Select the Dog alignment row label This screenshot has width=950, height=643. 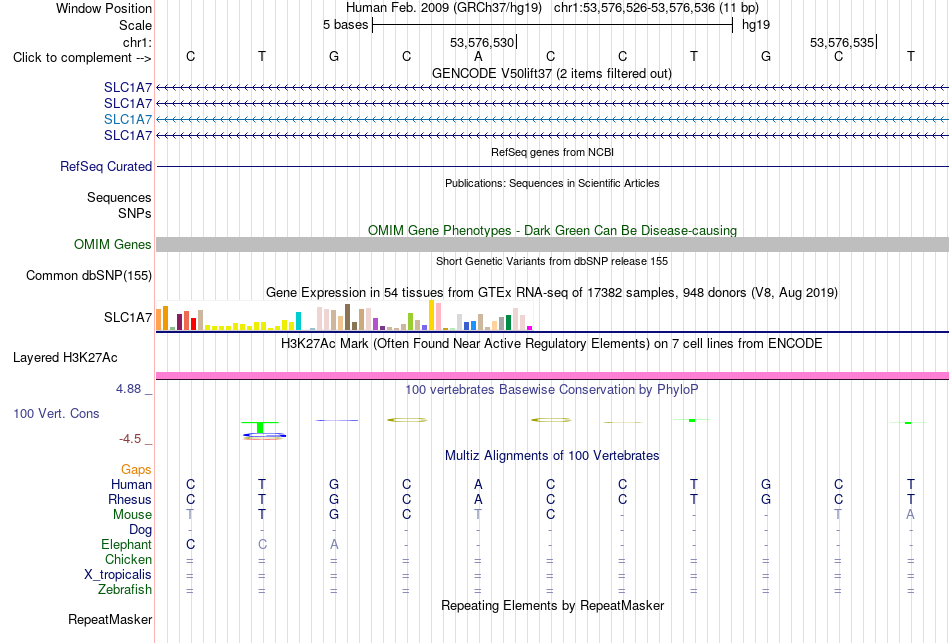coord(140,530)
